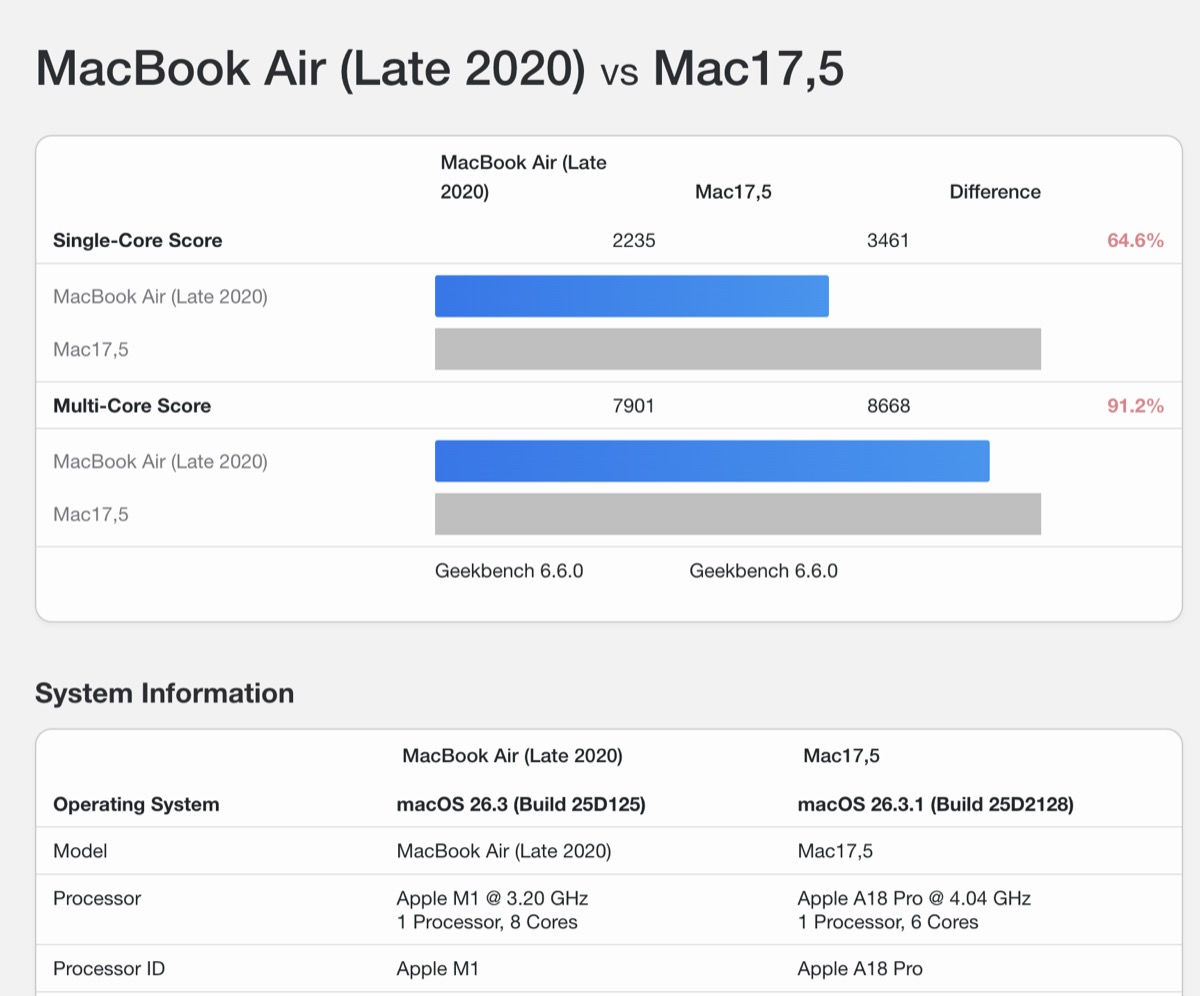Click the gray Mac17,5 single-core bar
The height and width of the screenshot is (996, 1200).
click(735, 349)
